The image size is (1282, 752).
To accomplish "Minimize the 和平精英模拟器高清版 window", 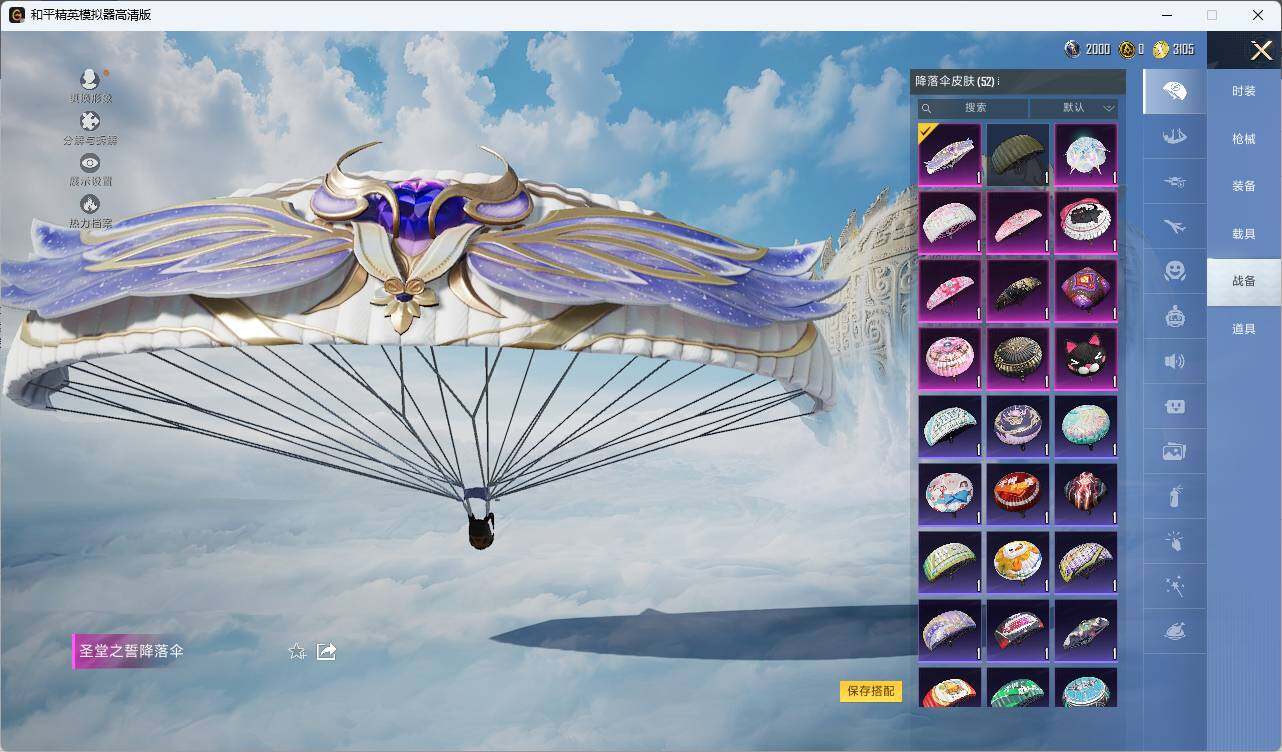I will [1167, 15].
